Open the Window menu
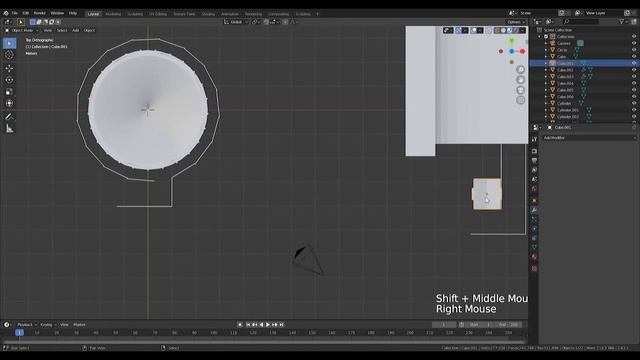Image resolution: width=640 pixels, height=360 pixels. 57,13
